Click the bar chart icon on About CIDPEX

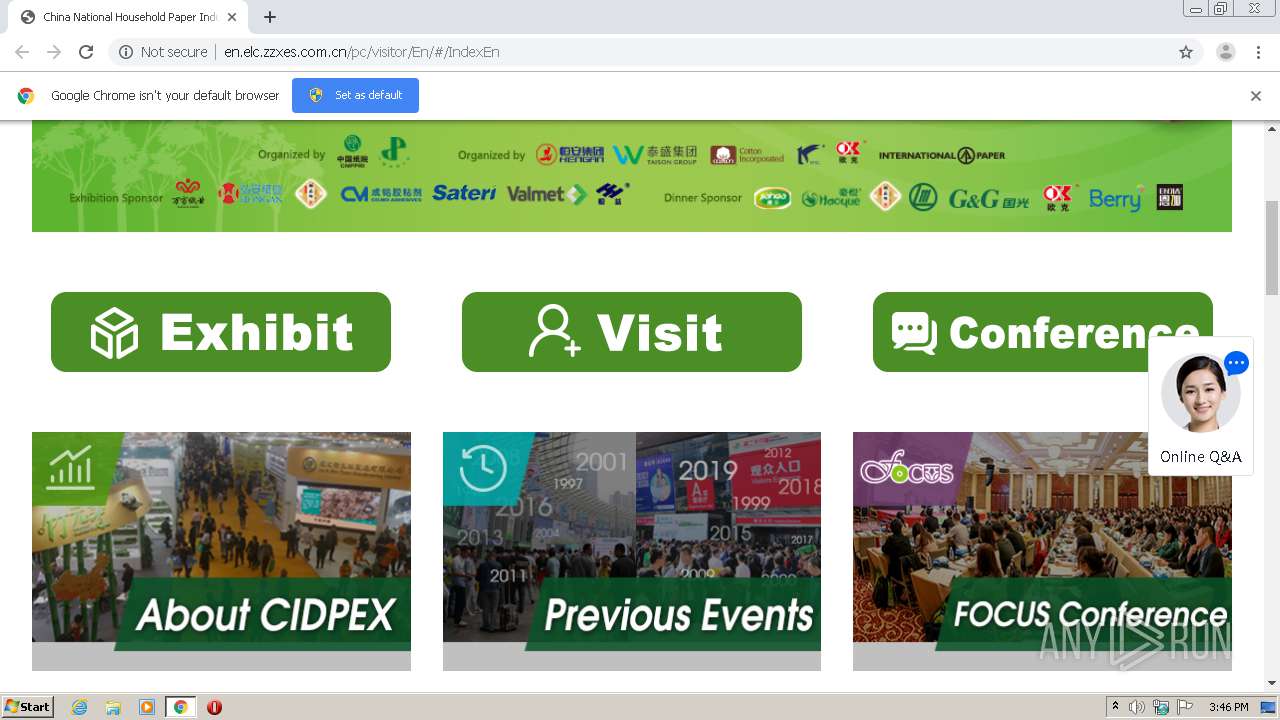70,467
